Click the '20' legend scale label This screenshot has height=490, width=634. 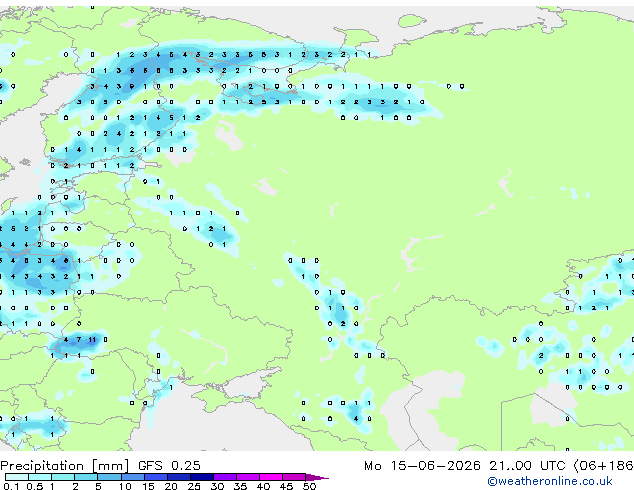coord(171,486)
